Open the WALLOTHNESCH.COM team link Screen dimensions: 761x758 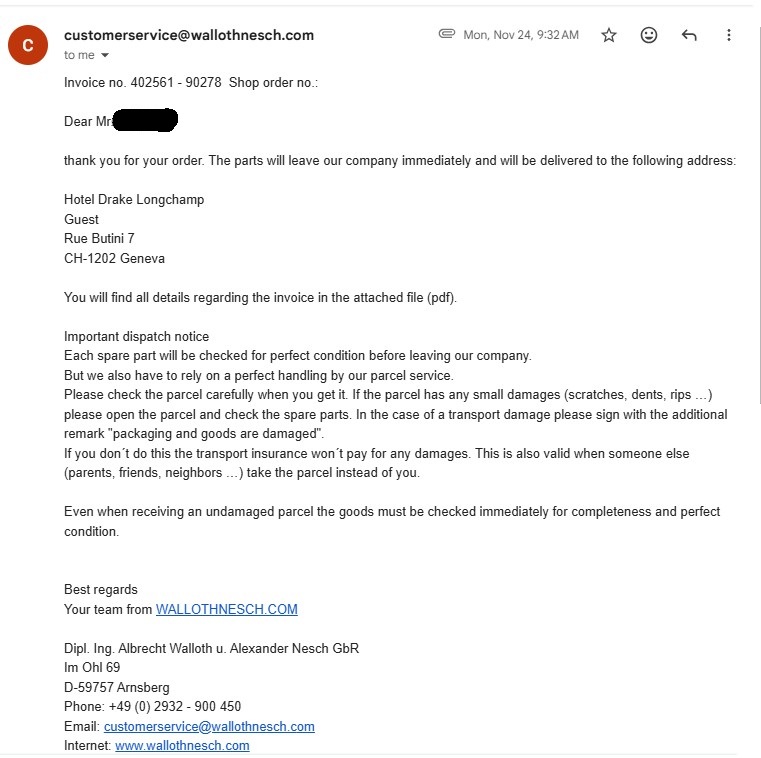point(227,609)
